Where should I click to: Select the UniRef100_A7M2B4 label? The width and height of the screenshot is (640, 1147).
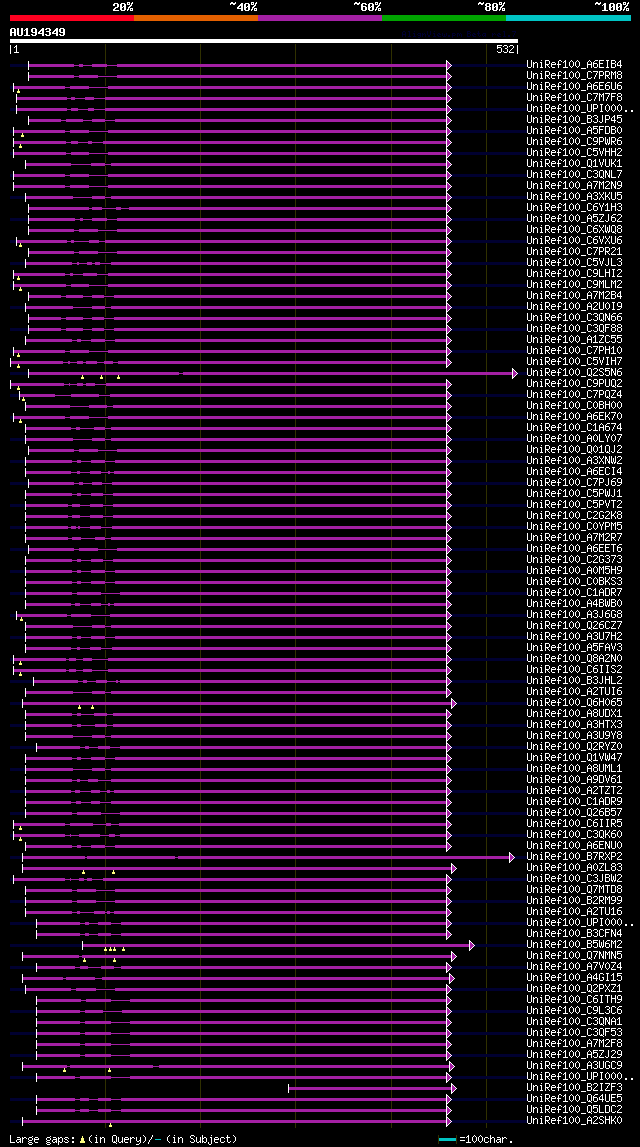click(574, 296)
